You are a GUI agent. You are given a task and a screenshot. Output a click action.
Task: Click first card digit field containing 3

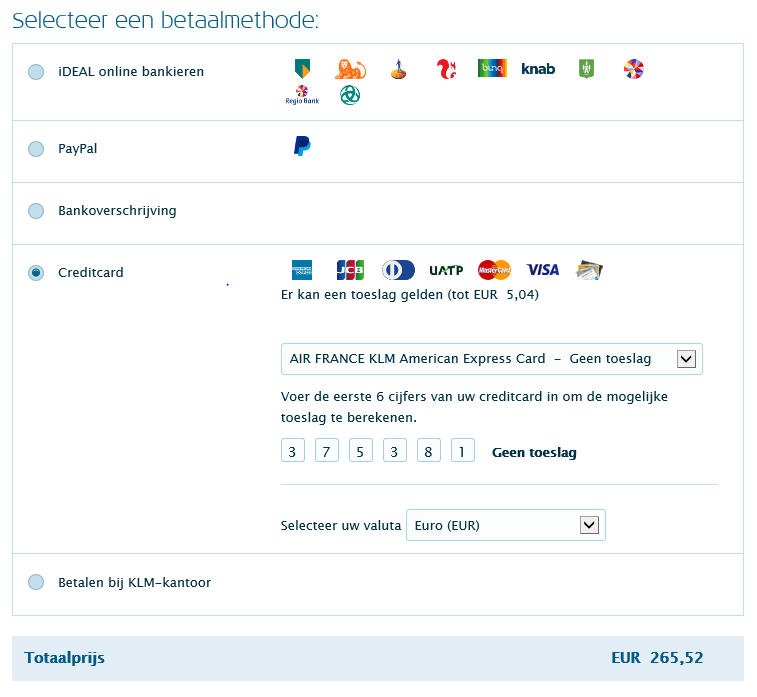pyautogui.click(x=293, y=450)
